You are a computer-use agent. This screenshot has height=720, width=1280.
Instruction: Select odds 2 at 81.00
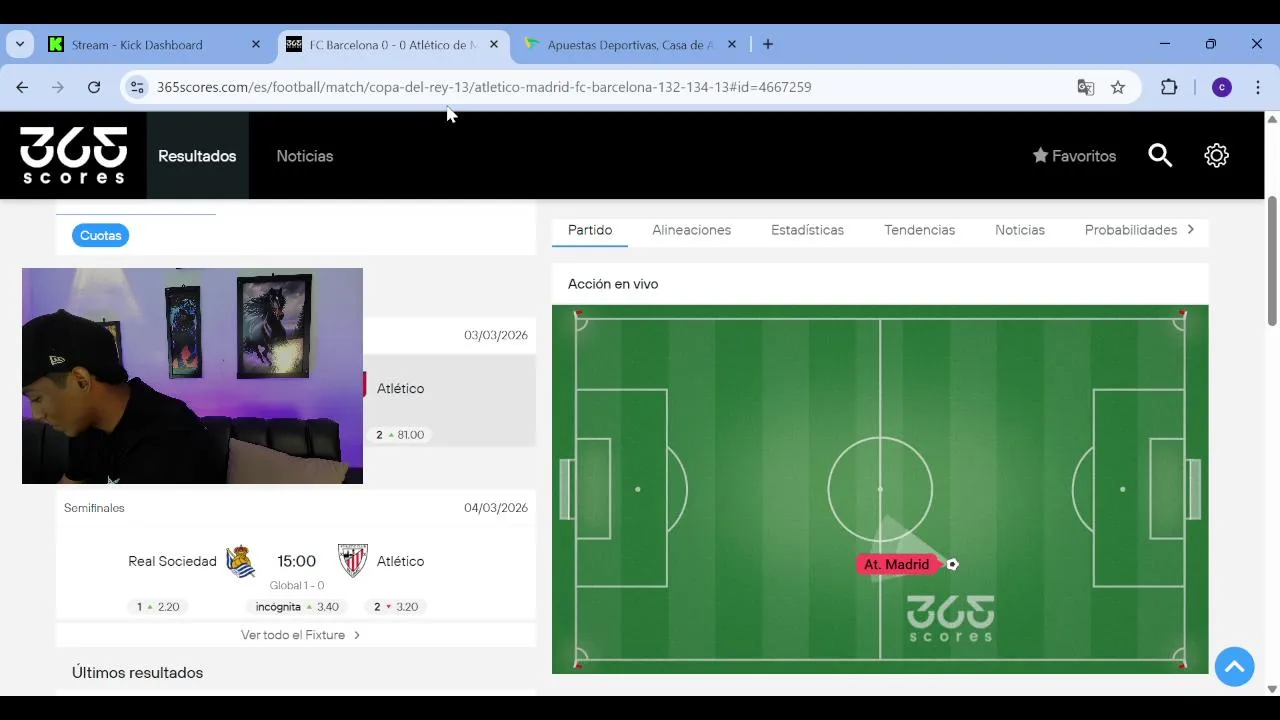400,435
